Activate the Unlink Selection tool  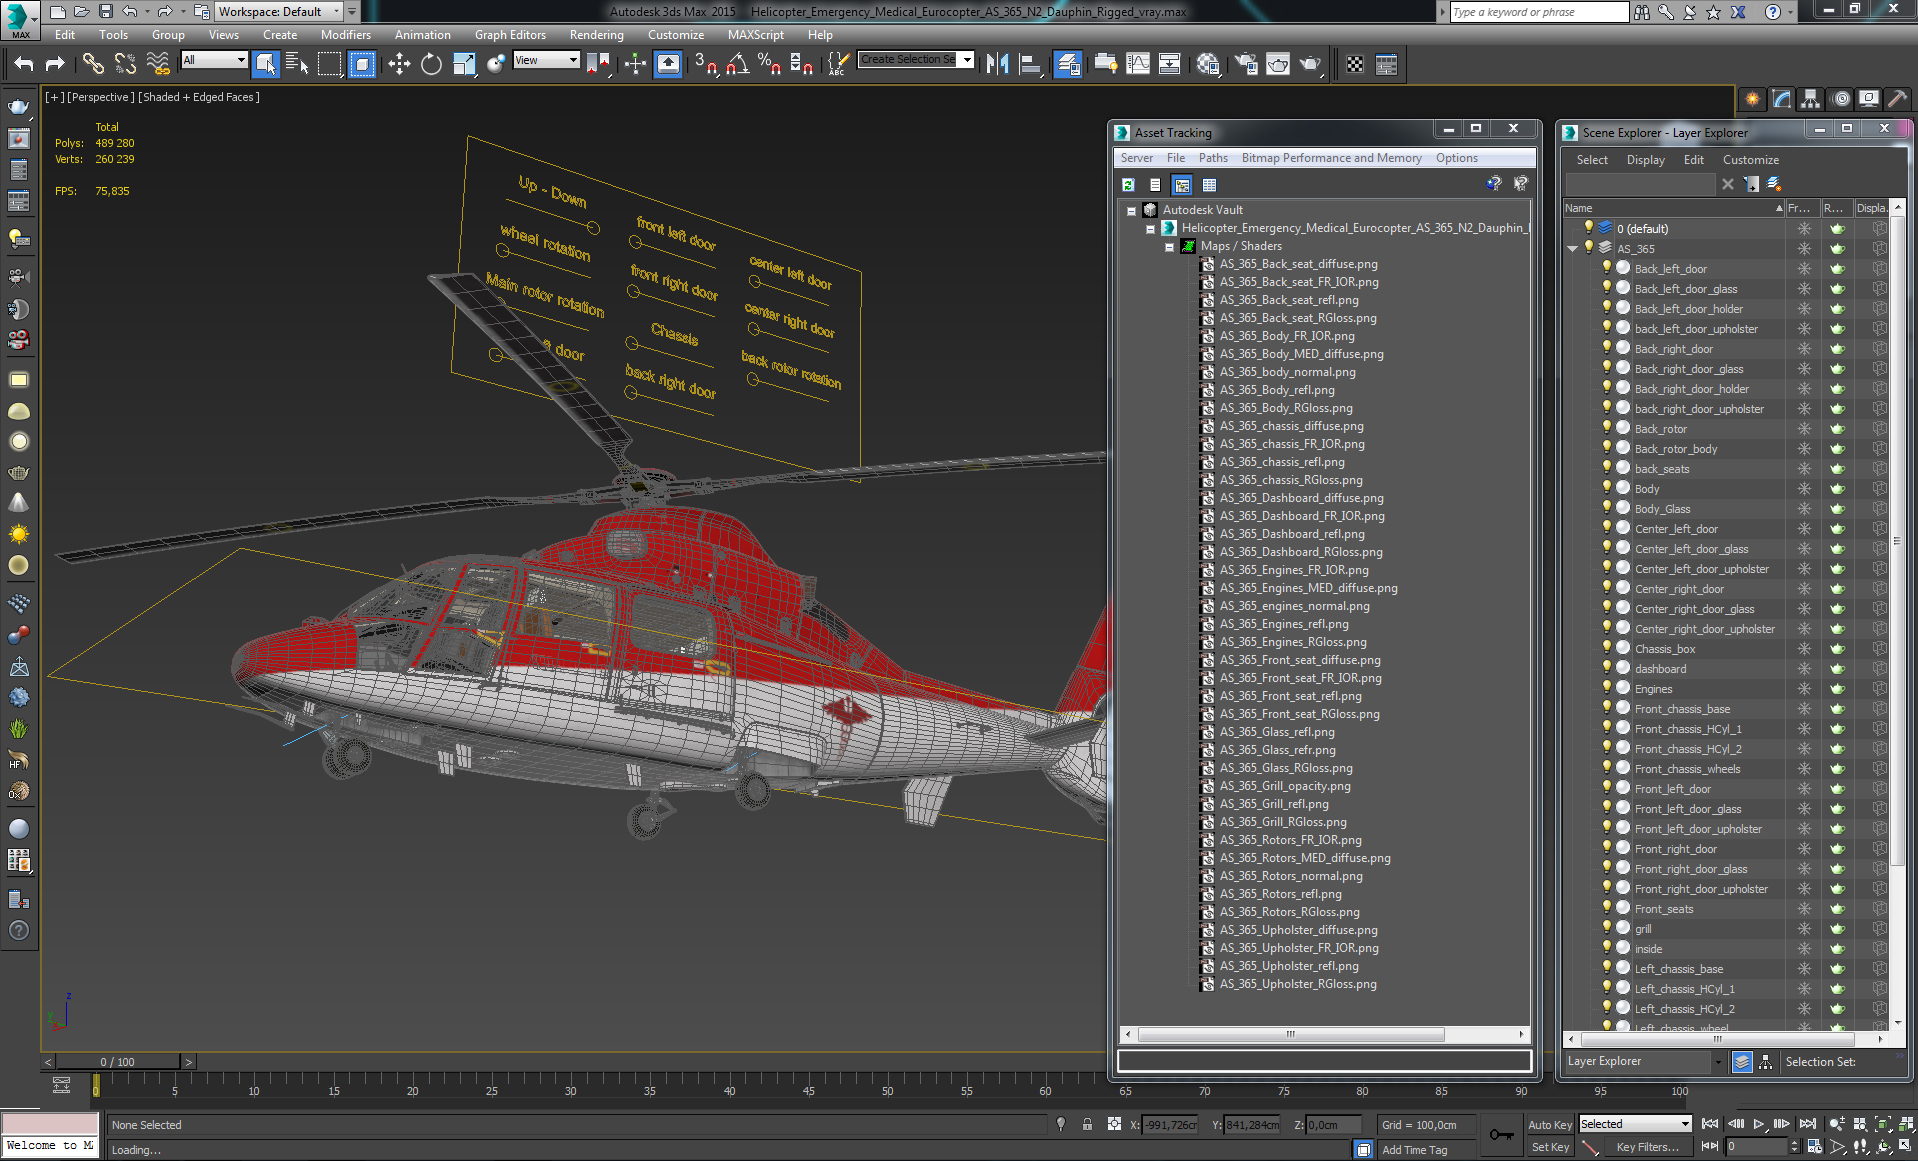tap(125, 64)
